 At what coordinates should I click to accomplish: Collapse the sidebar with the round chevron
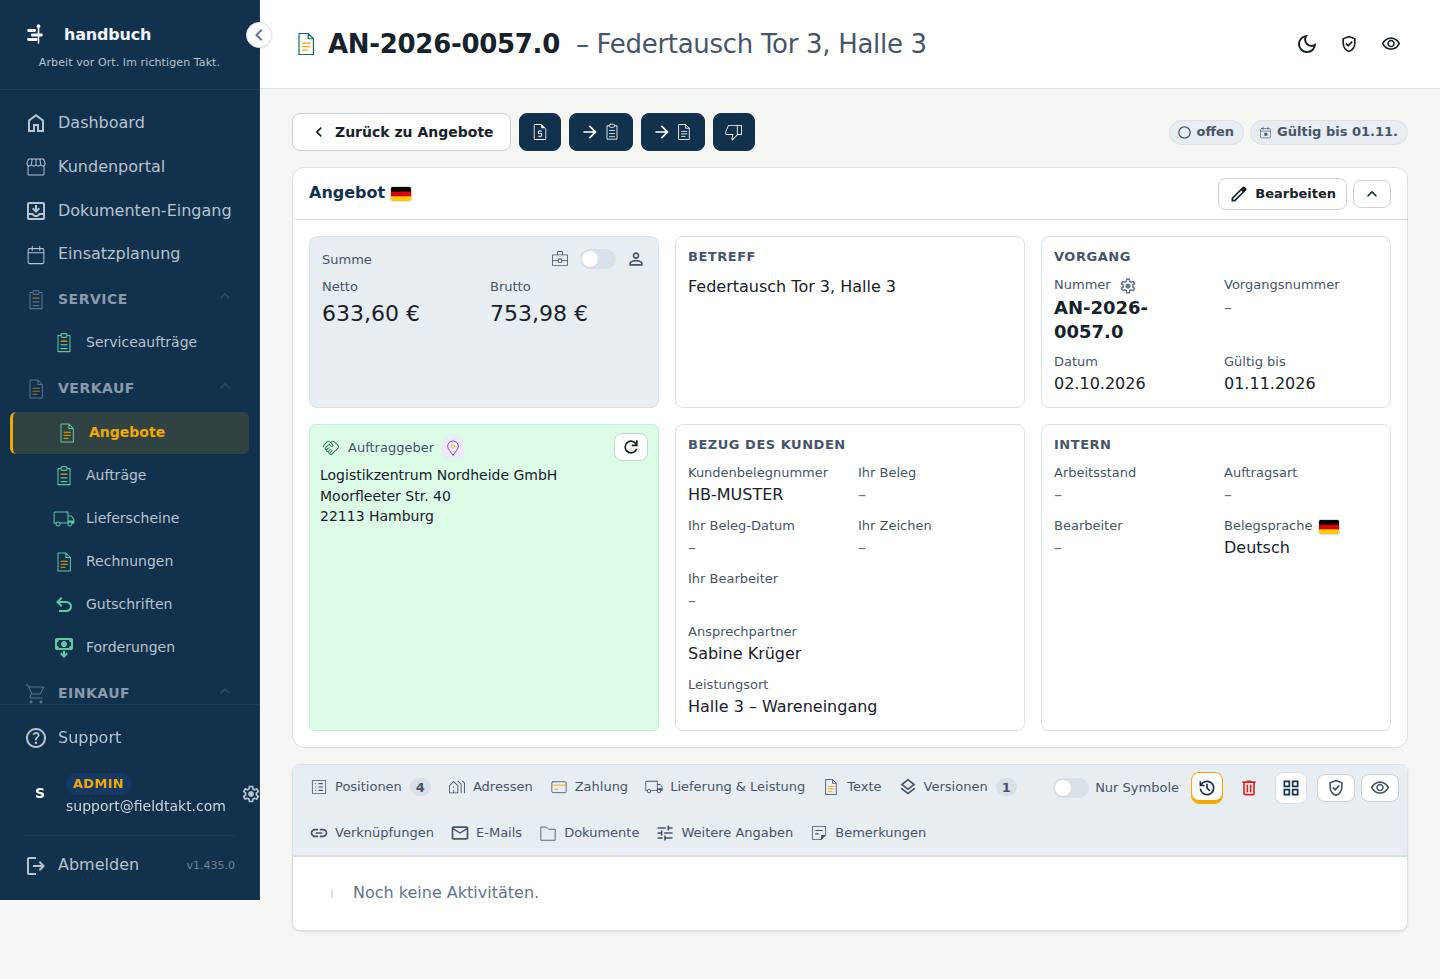tap(259, 35)
